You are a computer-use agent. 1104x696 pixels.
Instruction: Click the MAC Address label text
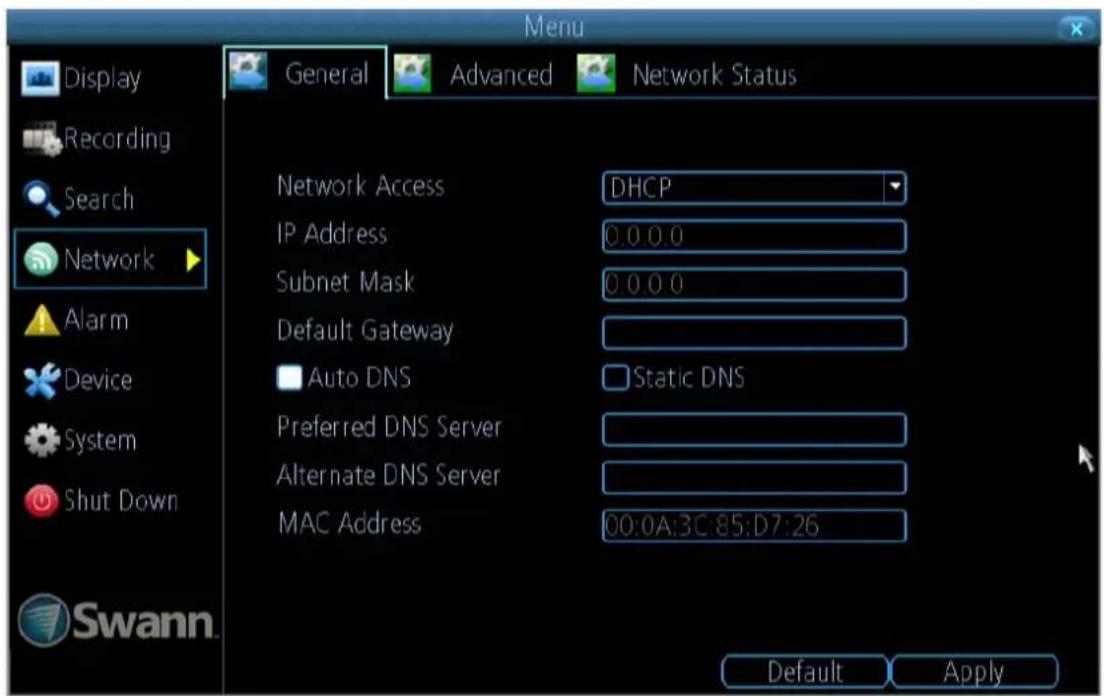click(349, 523)
